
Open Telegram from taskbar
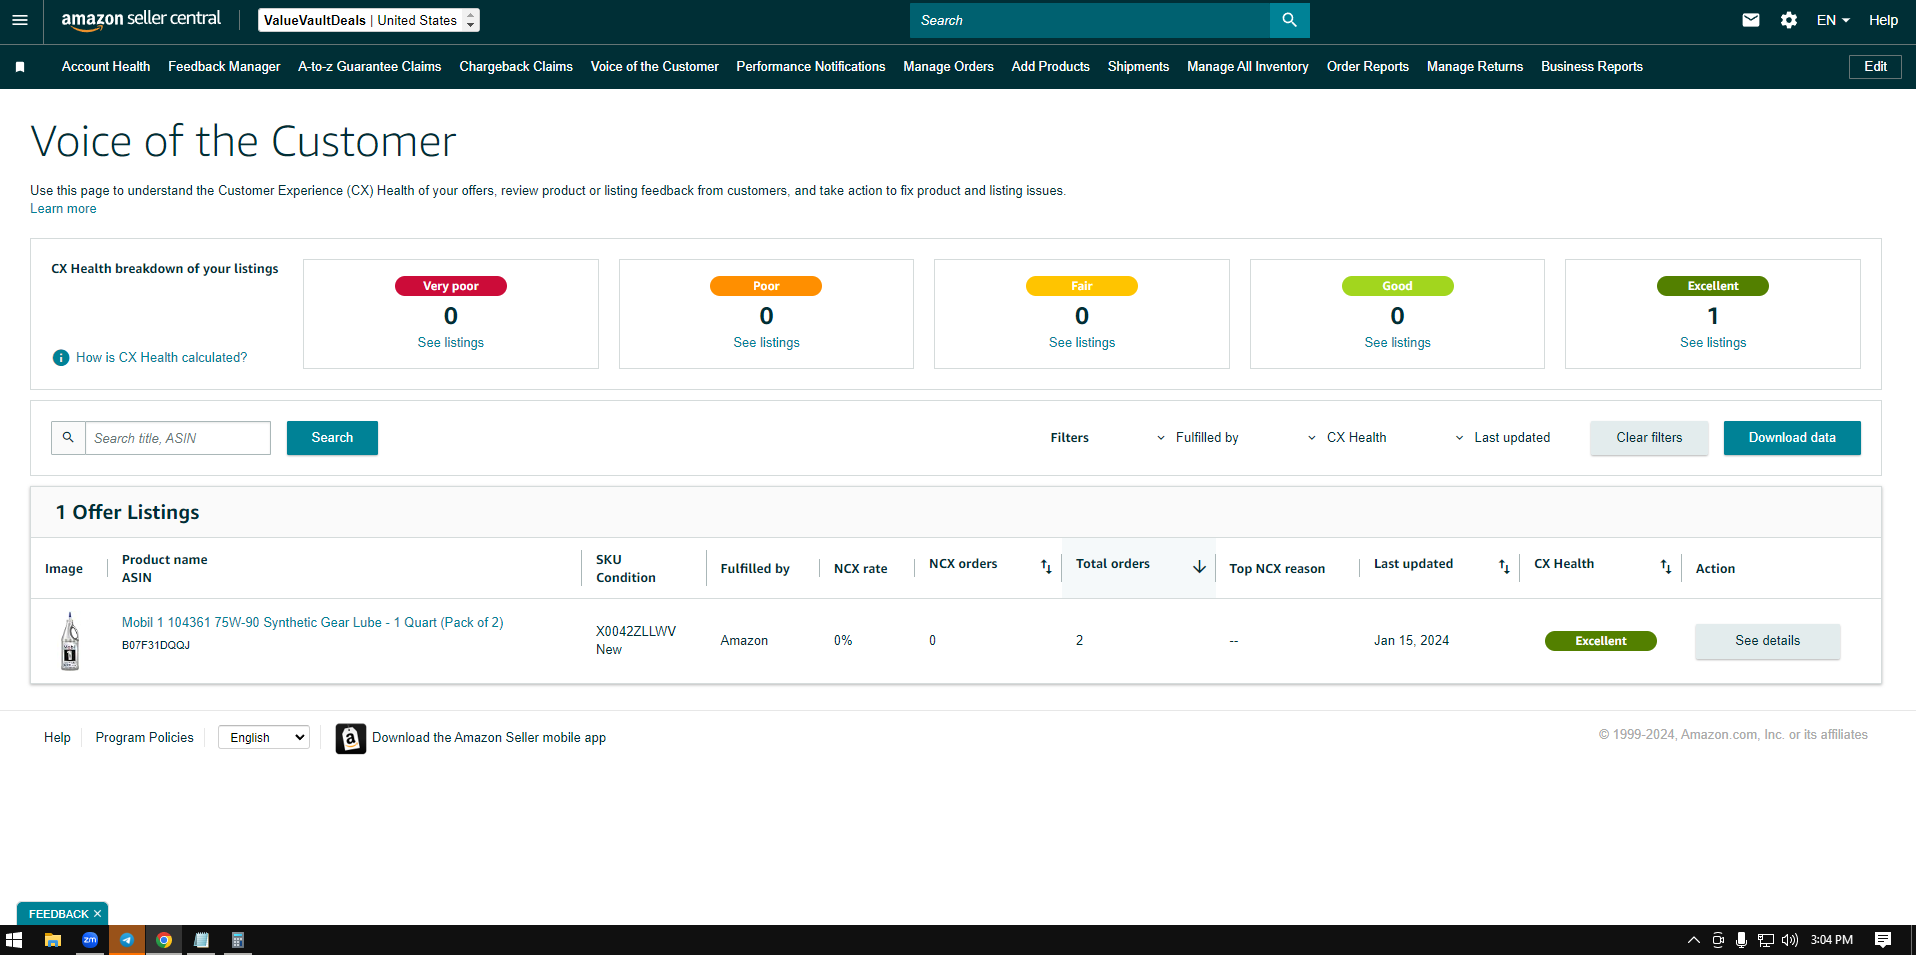[x=127, y=940]
